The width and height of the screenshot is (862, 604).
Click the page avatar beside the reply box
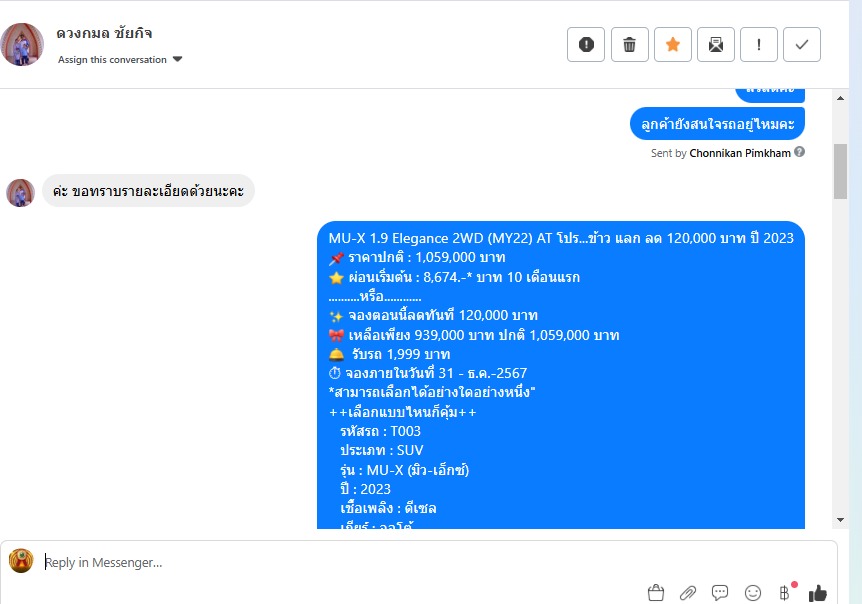pyautogui.click(x=21, y=561)
